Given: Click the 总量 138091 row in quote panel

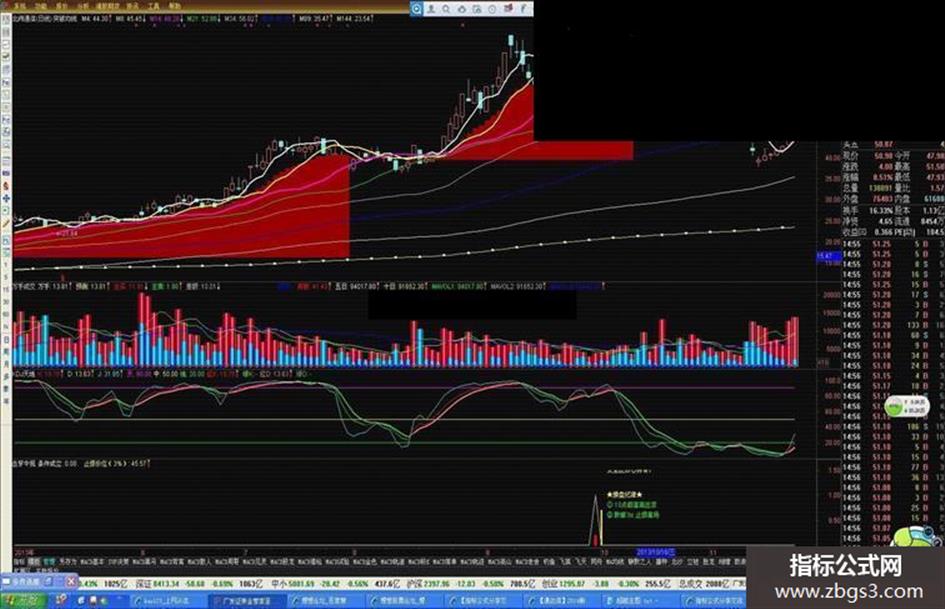Looking at the screenshot, I should click(x=868, y=188).
